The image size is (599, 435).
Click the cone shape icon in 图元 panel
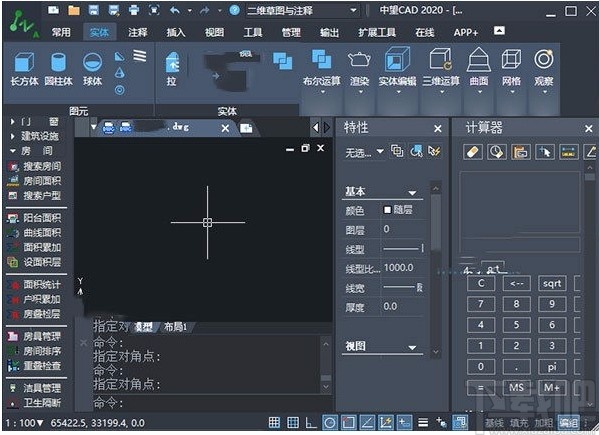[x=120, y=73]
